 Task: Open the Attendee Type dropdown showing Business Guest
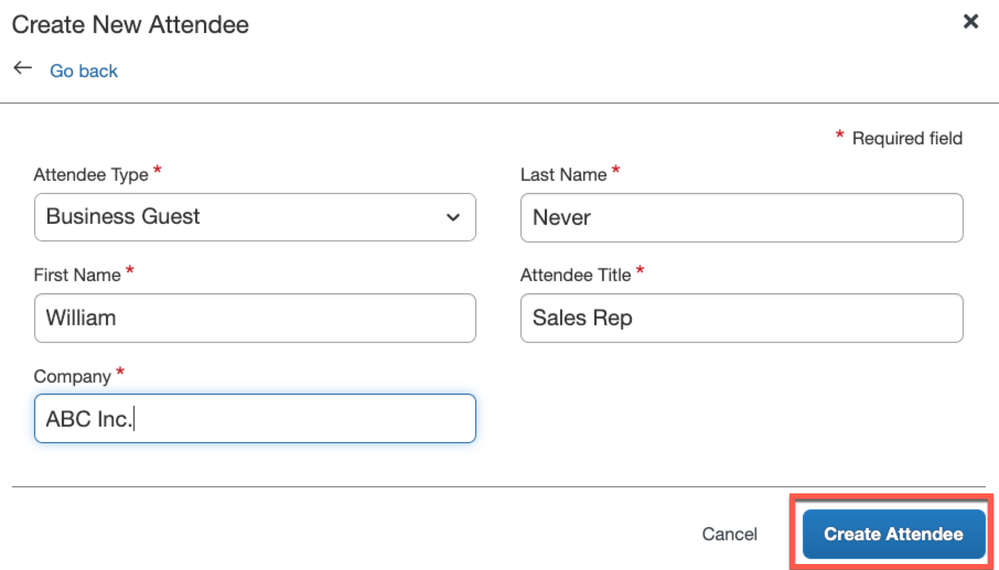[x=255, y=217]
